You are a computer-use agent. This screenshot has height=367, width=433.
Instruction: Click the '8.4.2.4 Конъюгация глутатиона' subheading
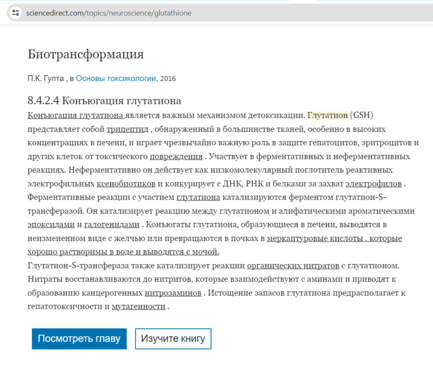tap(104, 100)
